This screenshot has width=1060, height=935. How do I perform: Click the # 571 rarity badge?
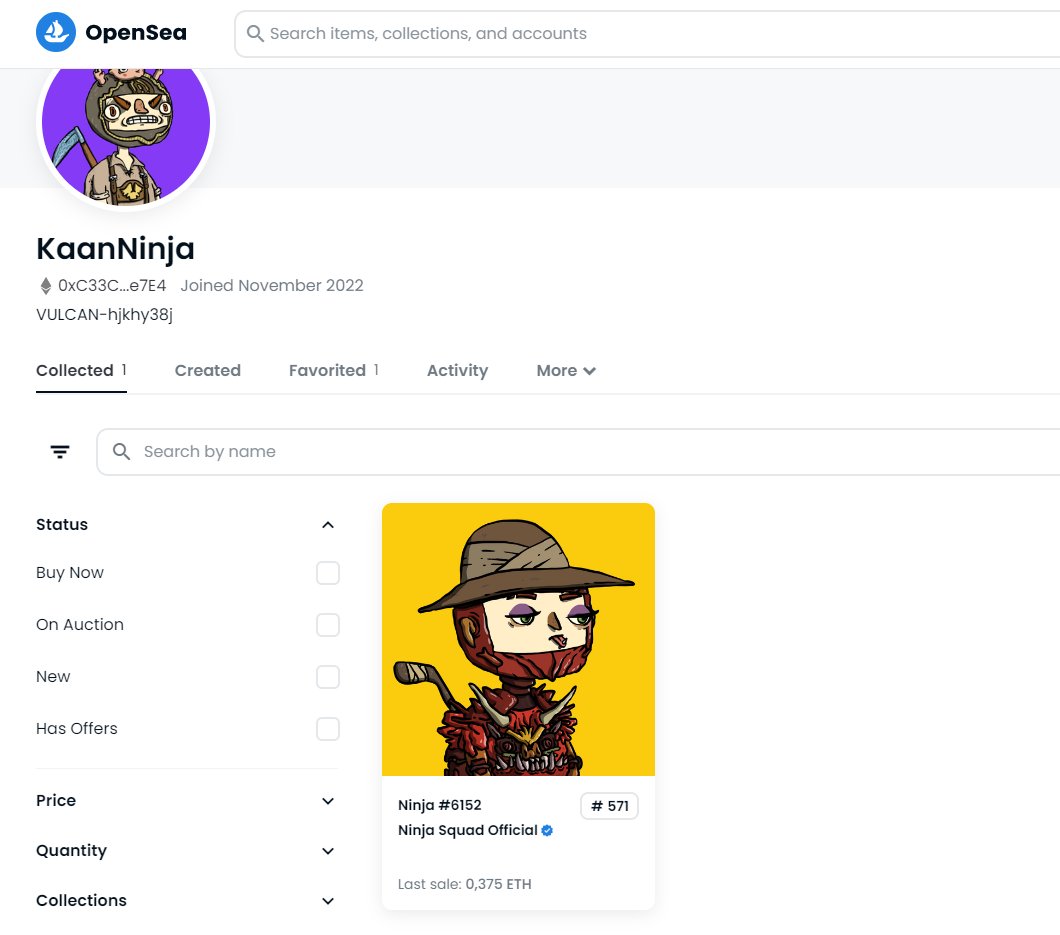[x=609, y=805]
